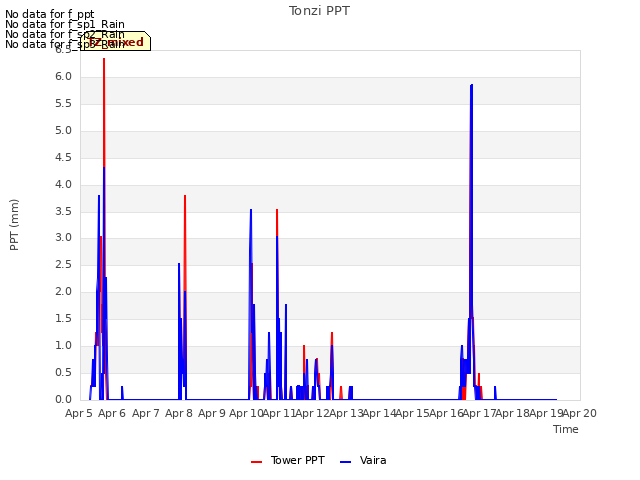Click the 6.0 y-axis tick label
640x480 pixels.
(x=63, y=77)
